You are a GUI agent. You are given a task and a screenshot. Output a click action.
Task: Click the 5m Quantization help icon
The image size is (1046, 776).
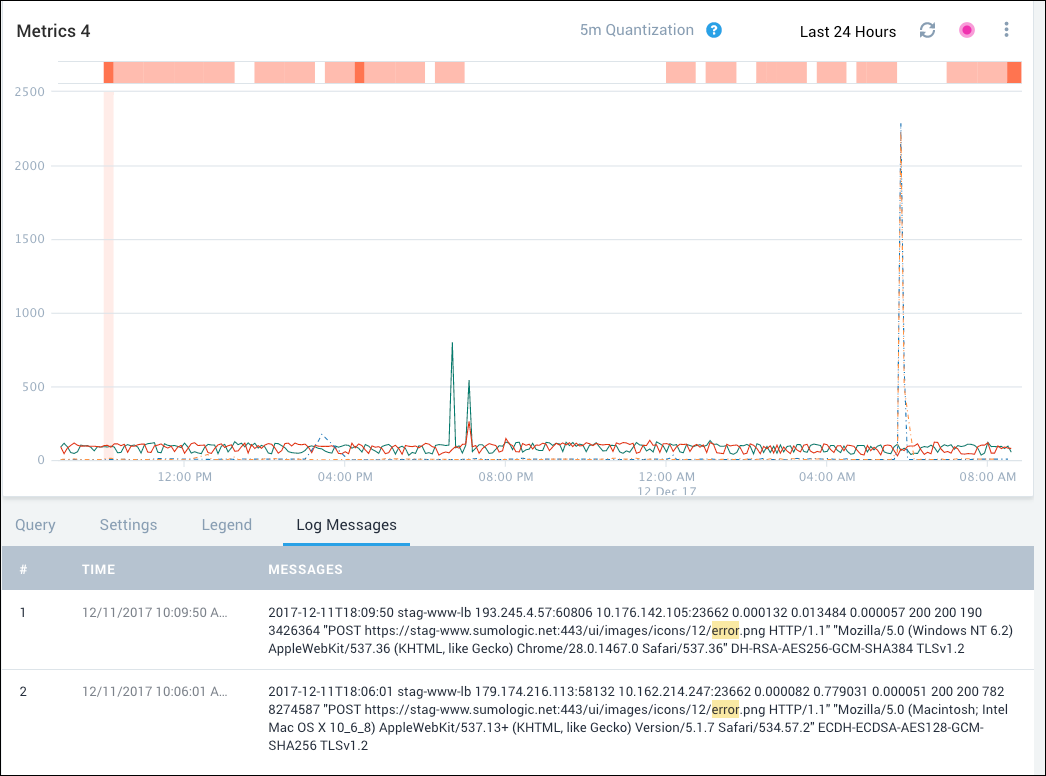coord(714,30)
